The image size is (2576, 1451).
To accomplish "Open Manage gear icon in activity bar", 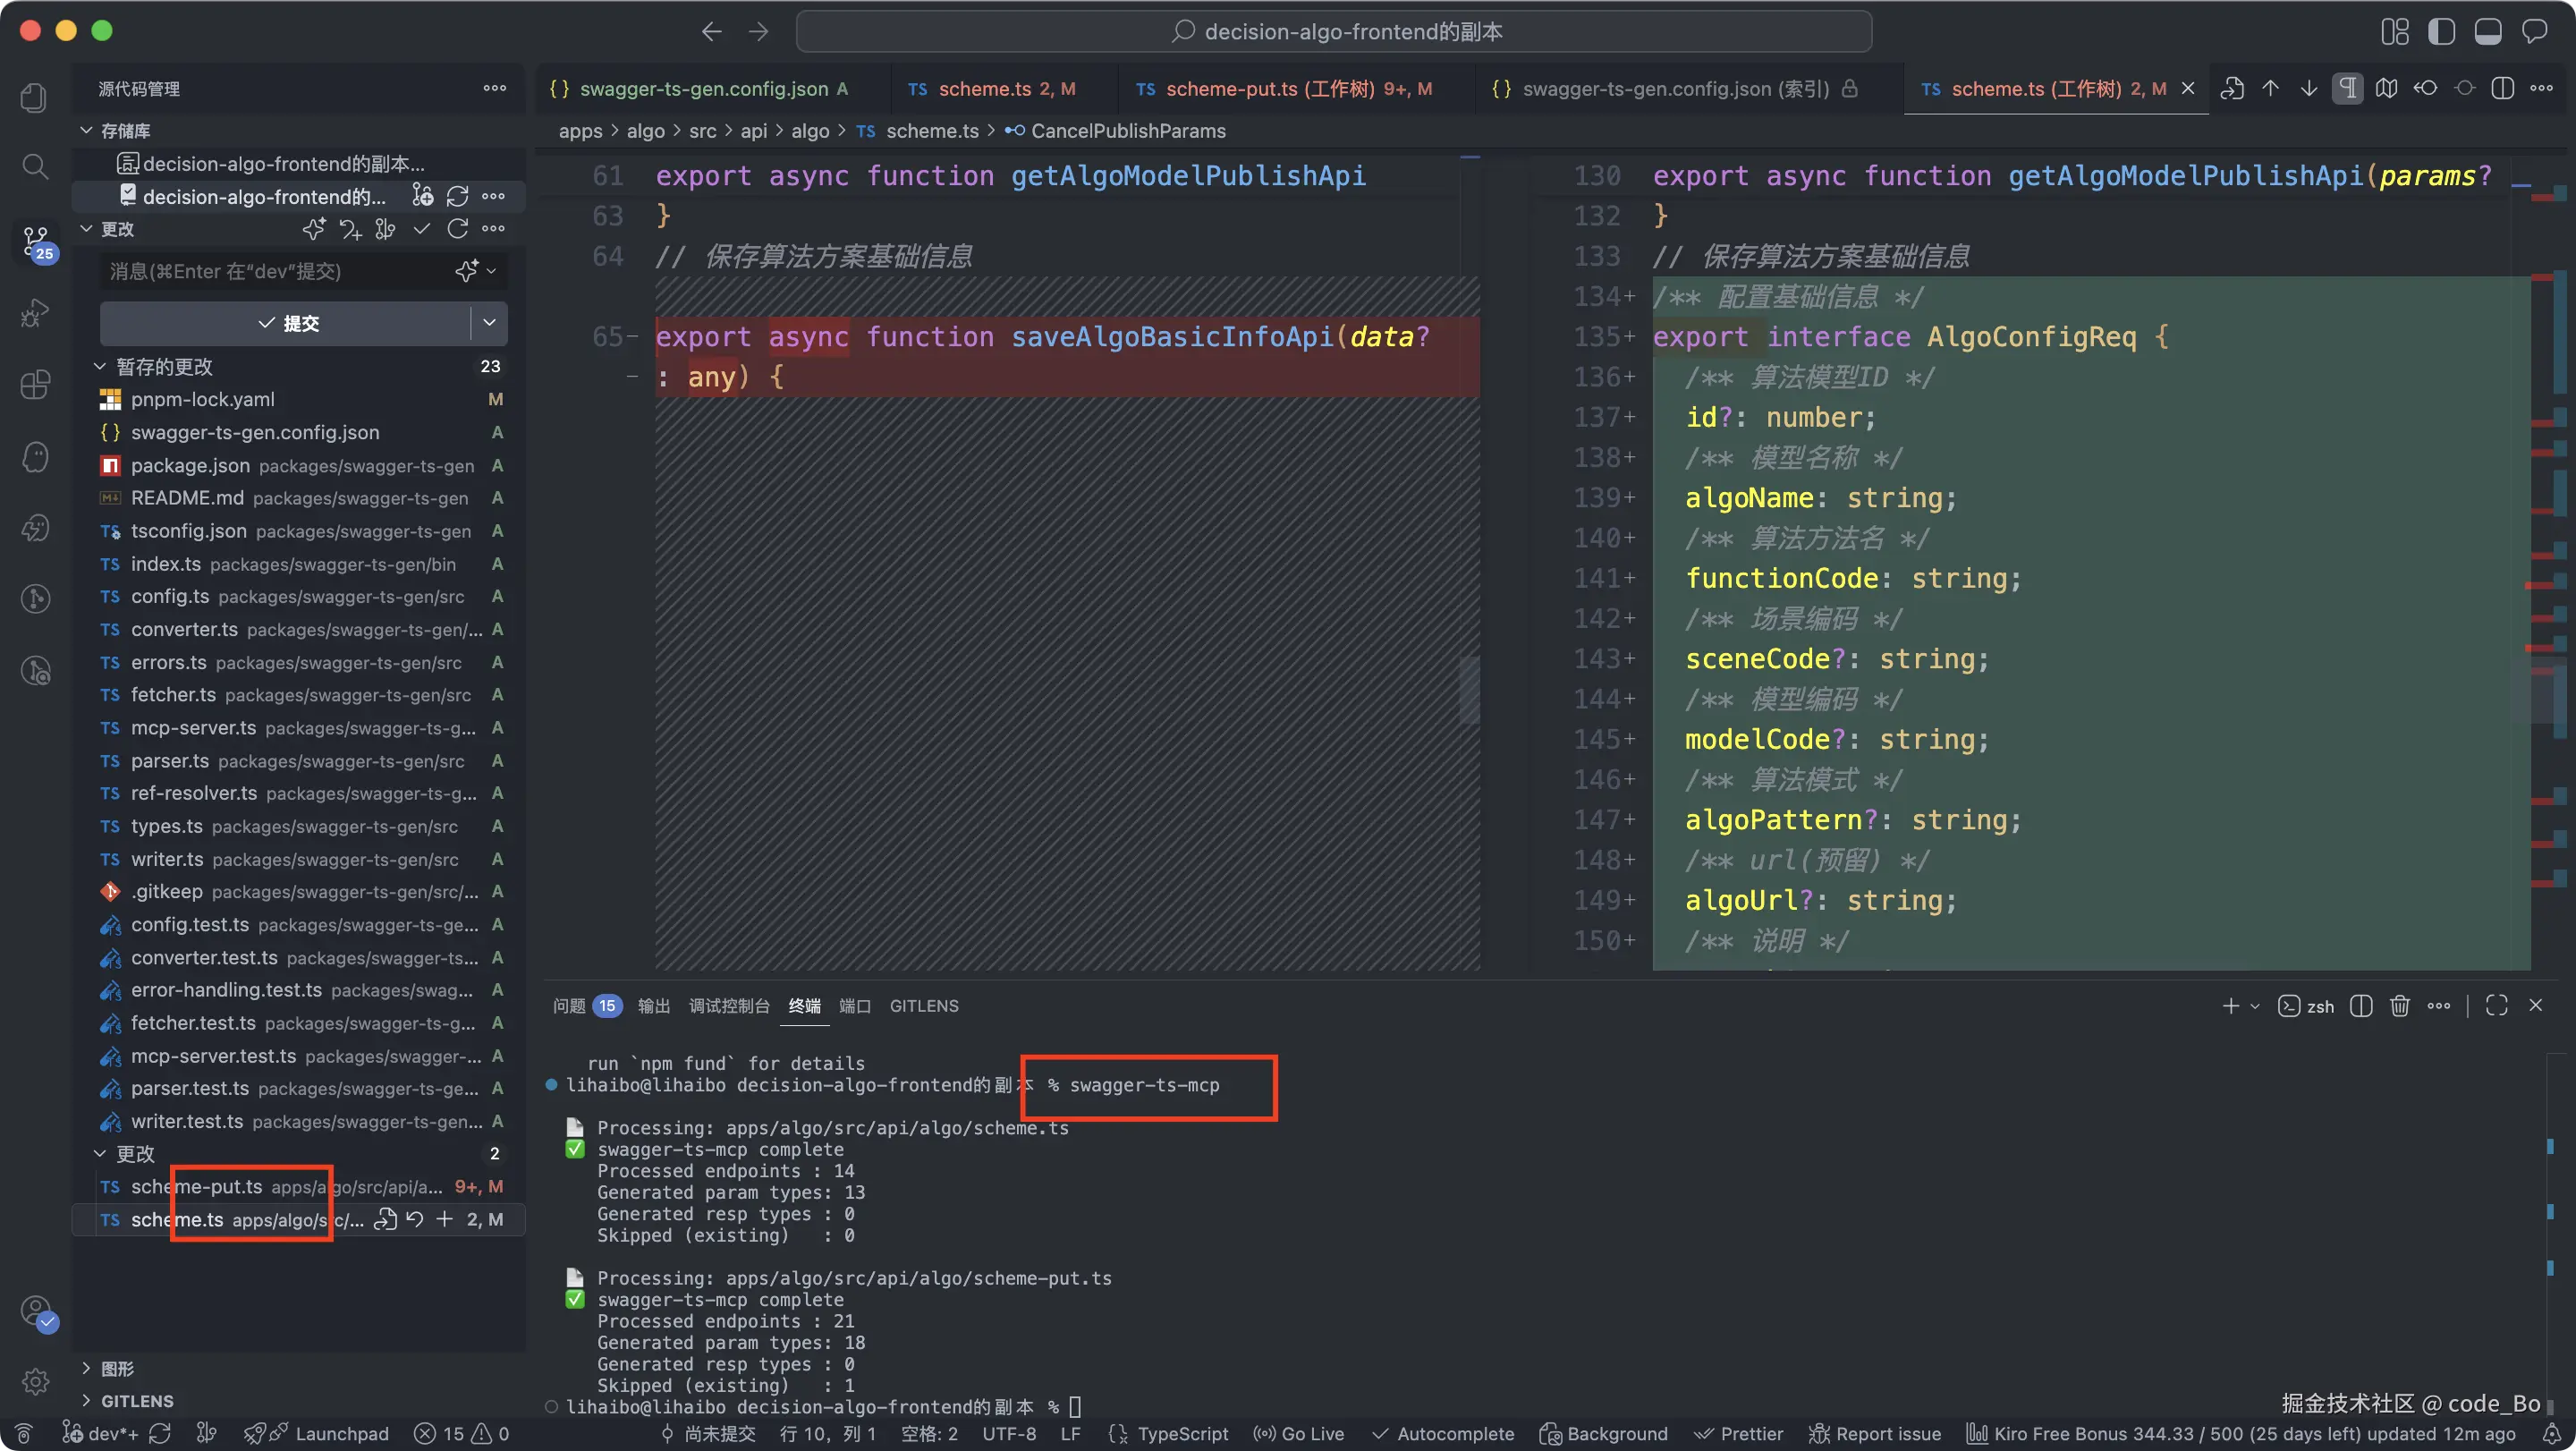I will coord(35,1382).
